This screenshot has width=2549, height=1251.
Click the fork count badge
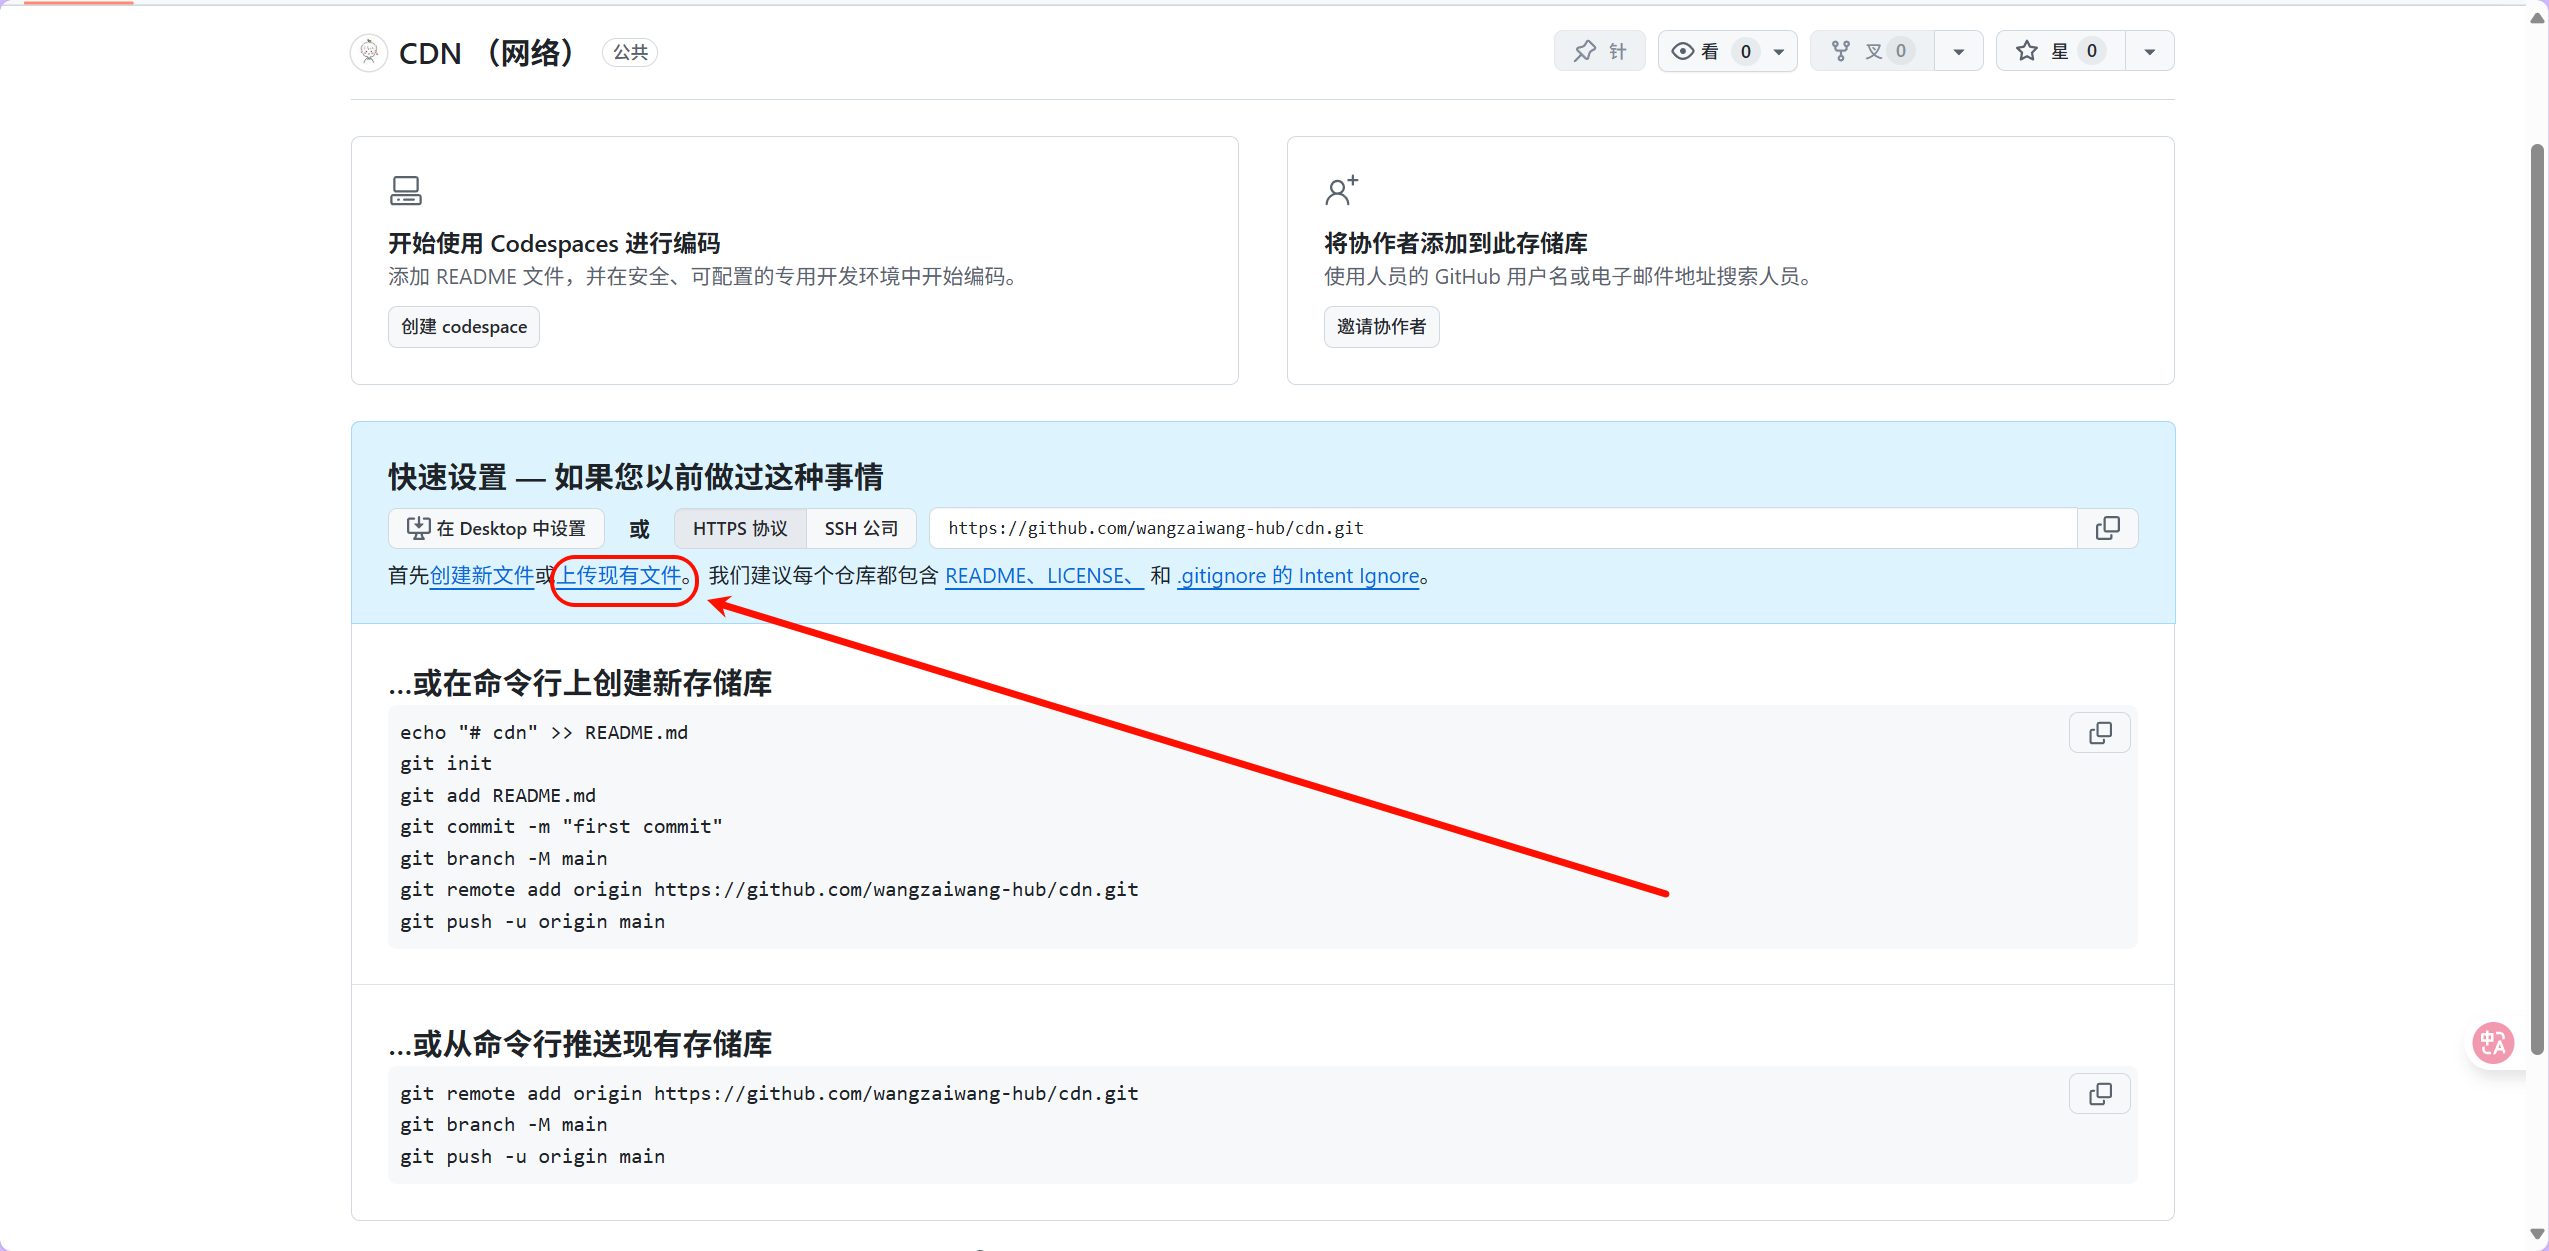point(1900,51)
